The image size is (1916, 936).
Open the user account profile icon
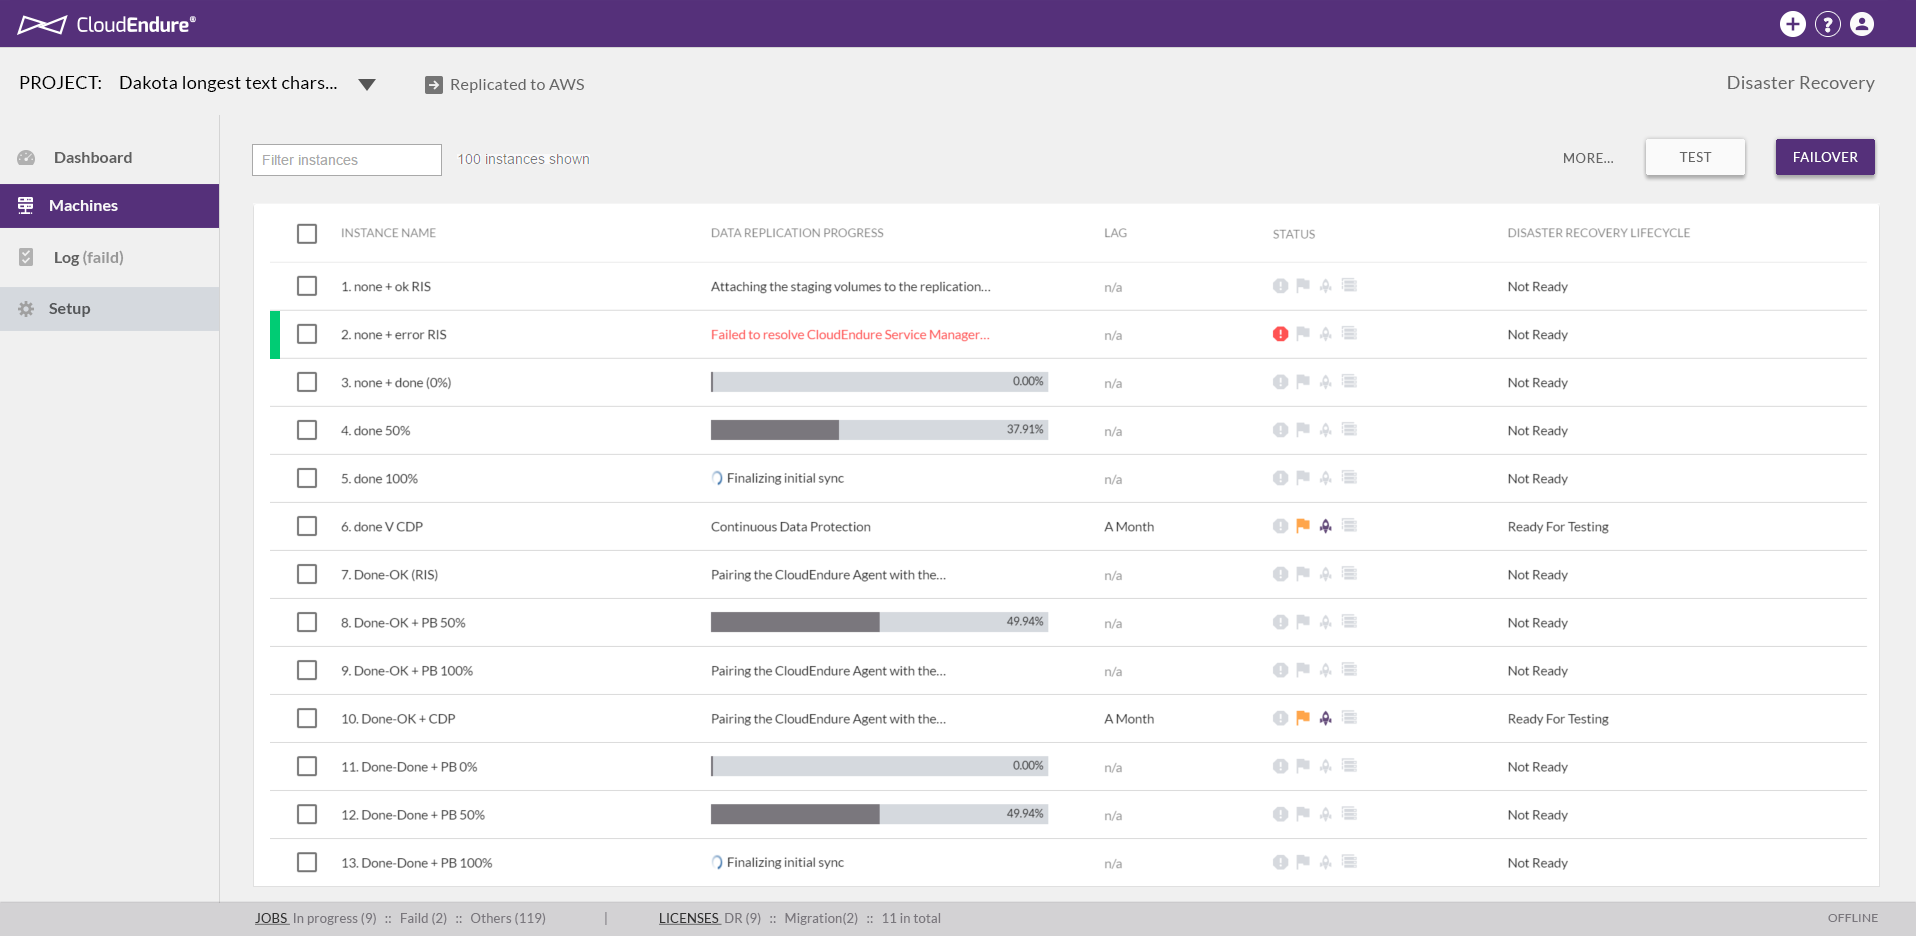pos(1861,24)
